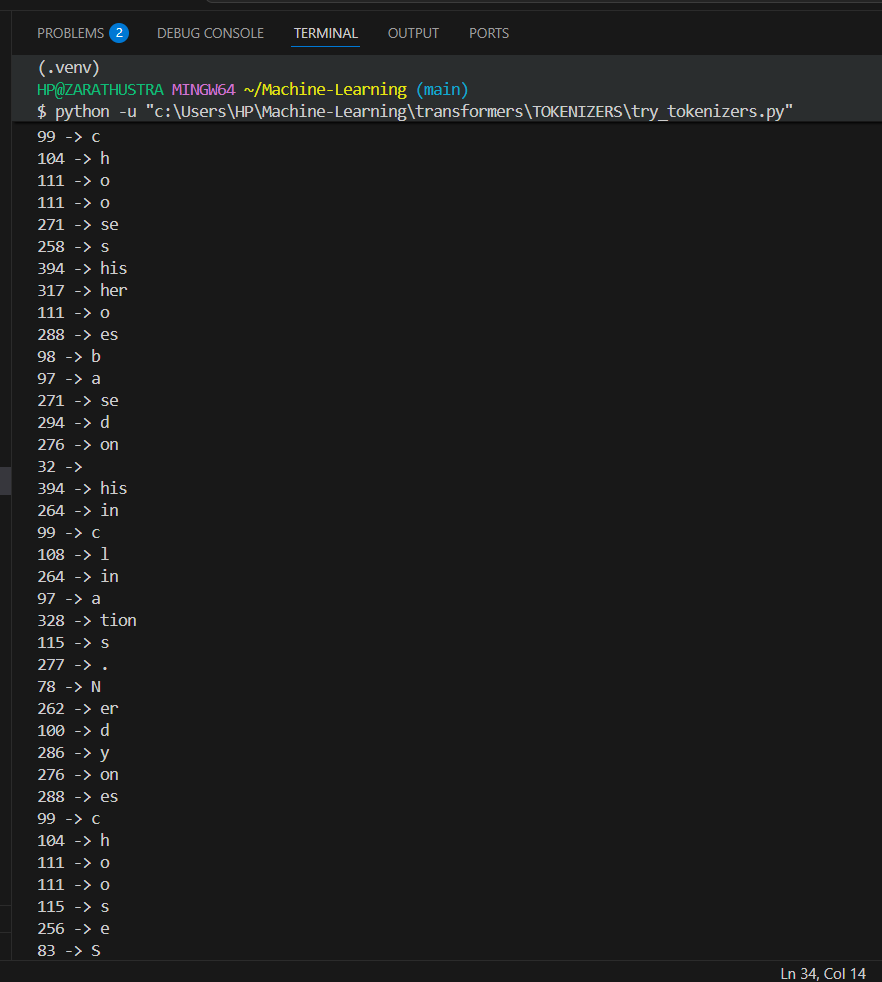Open the DEBUG CONSOLE tab
882x982 pixels.
210,33
